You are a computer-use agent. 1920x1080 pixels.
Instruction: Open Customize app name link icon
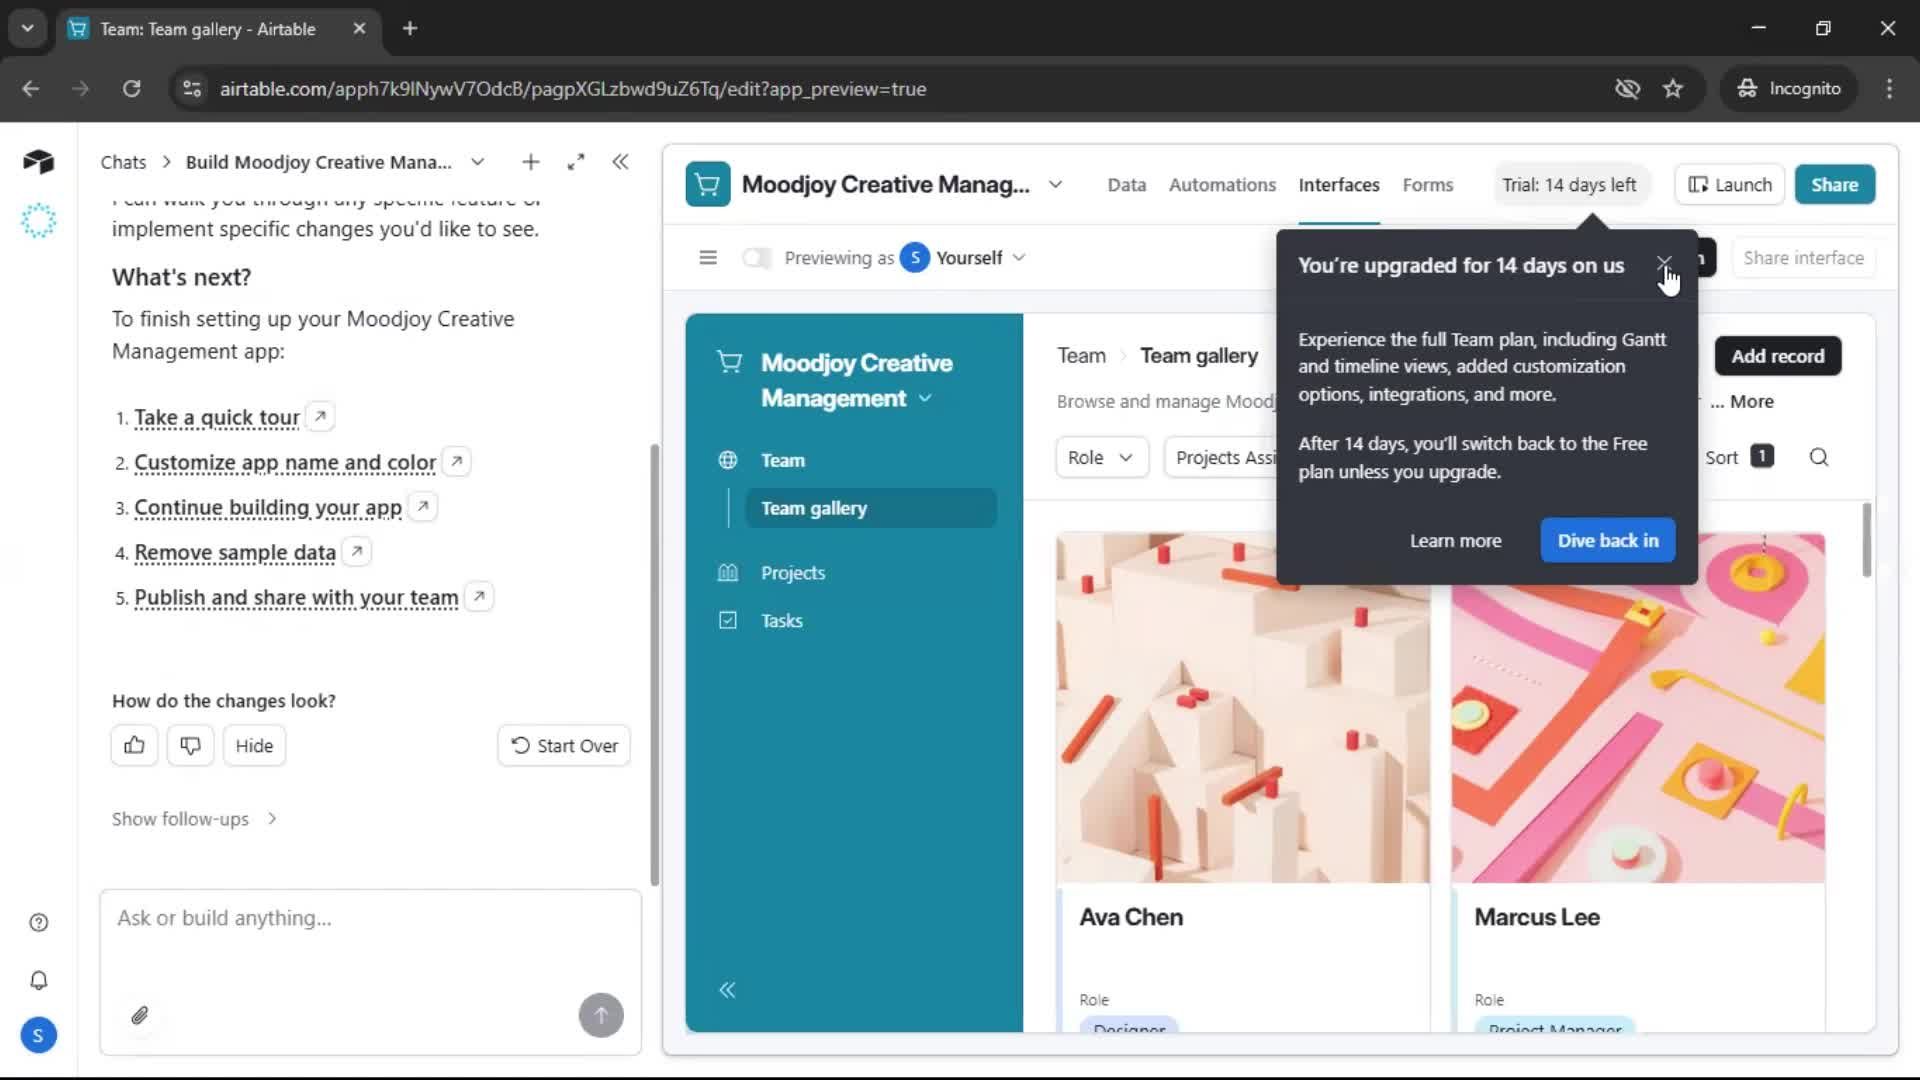[x=457, y=461]
